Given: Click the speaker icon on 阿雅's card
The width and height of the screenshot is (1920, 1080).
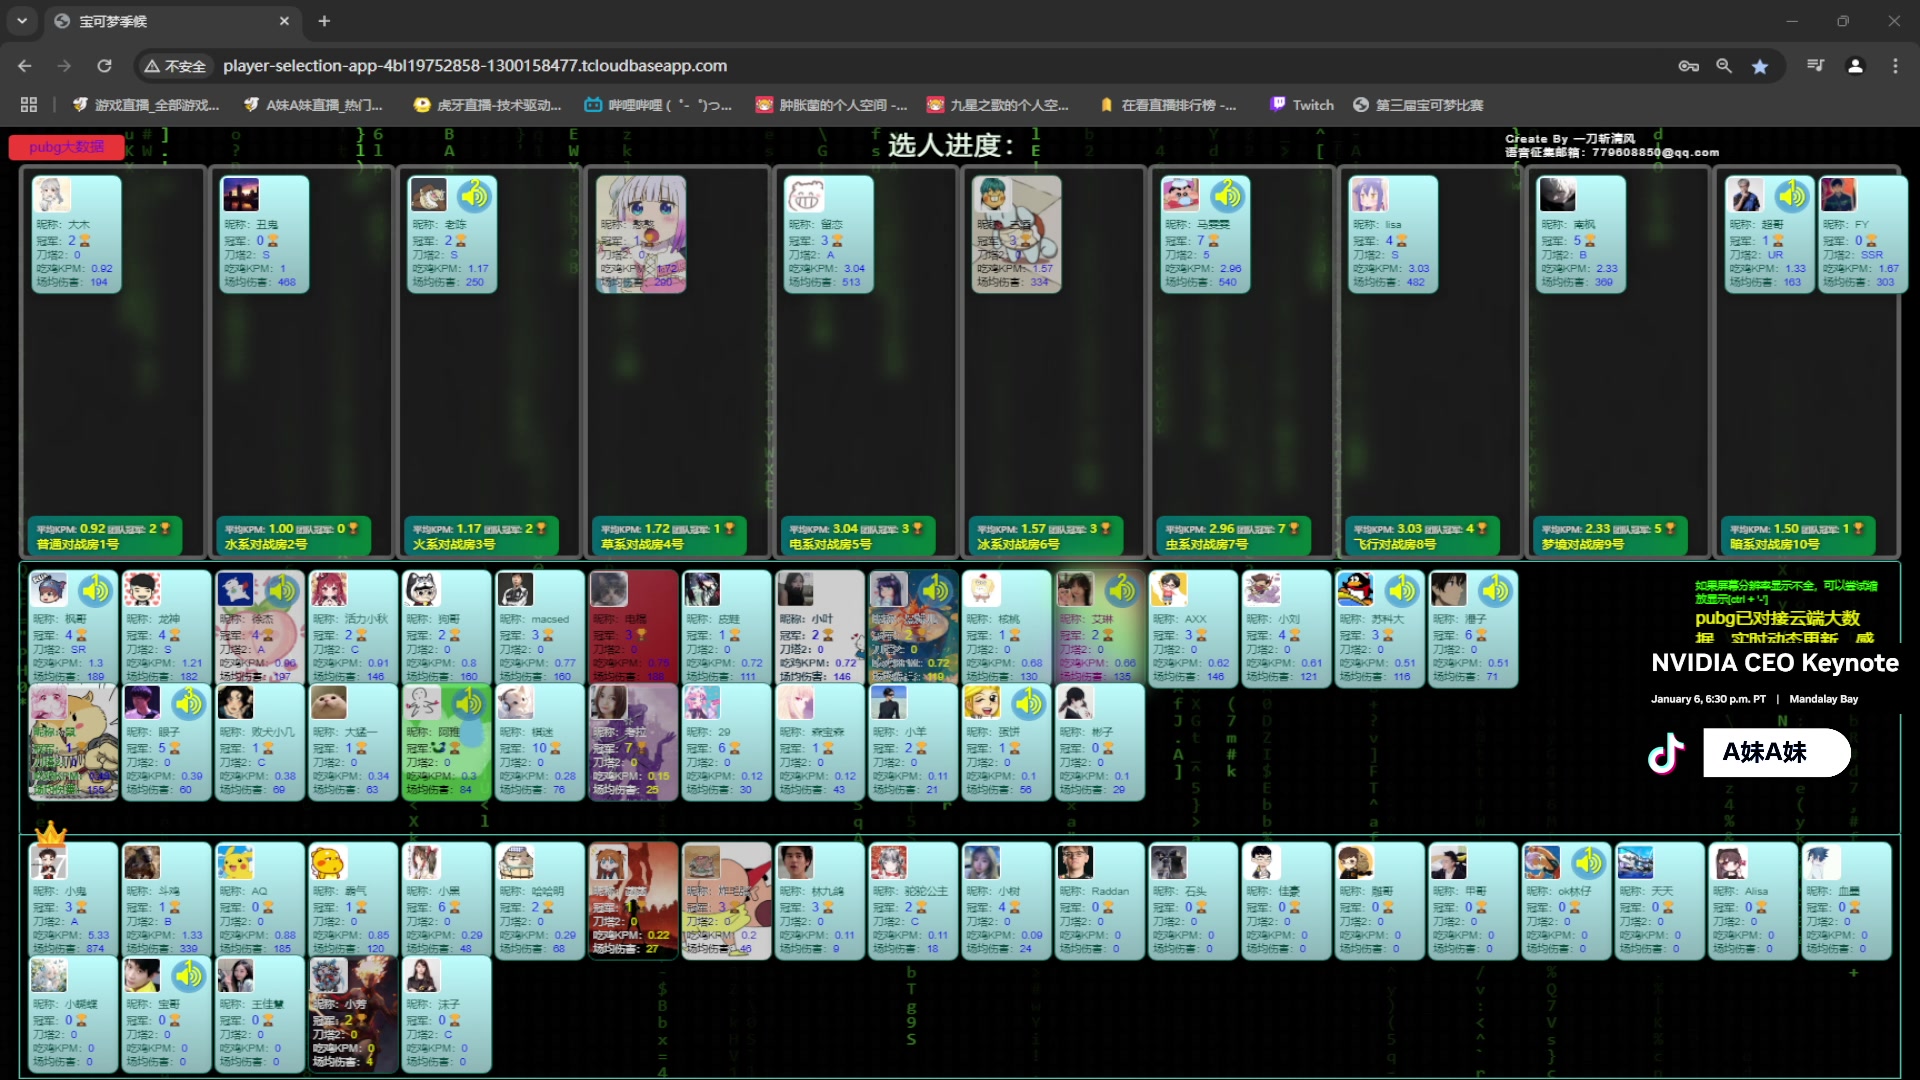Looking at the screenshot, I should [x=469, y=704].
